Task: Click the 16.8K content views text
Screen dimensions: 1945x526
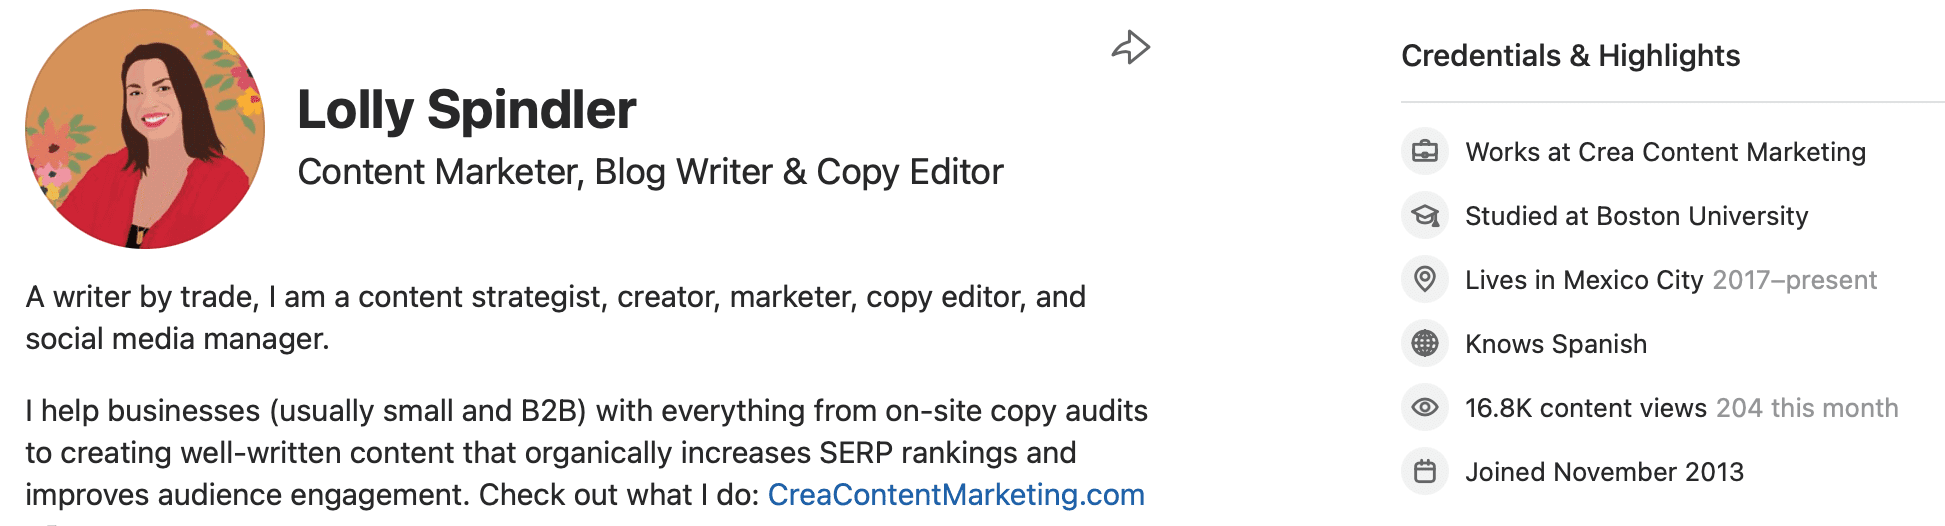Action: pos(1585,408)
